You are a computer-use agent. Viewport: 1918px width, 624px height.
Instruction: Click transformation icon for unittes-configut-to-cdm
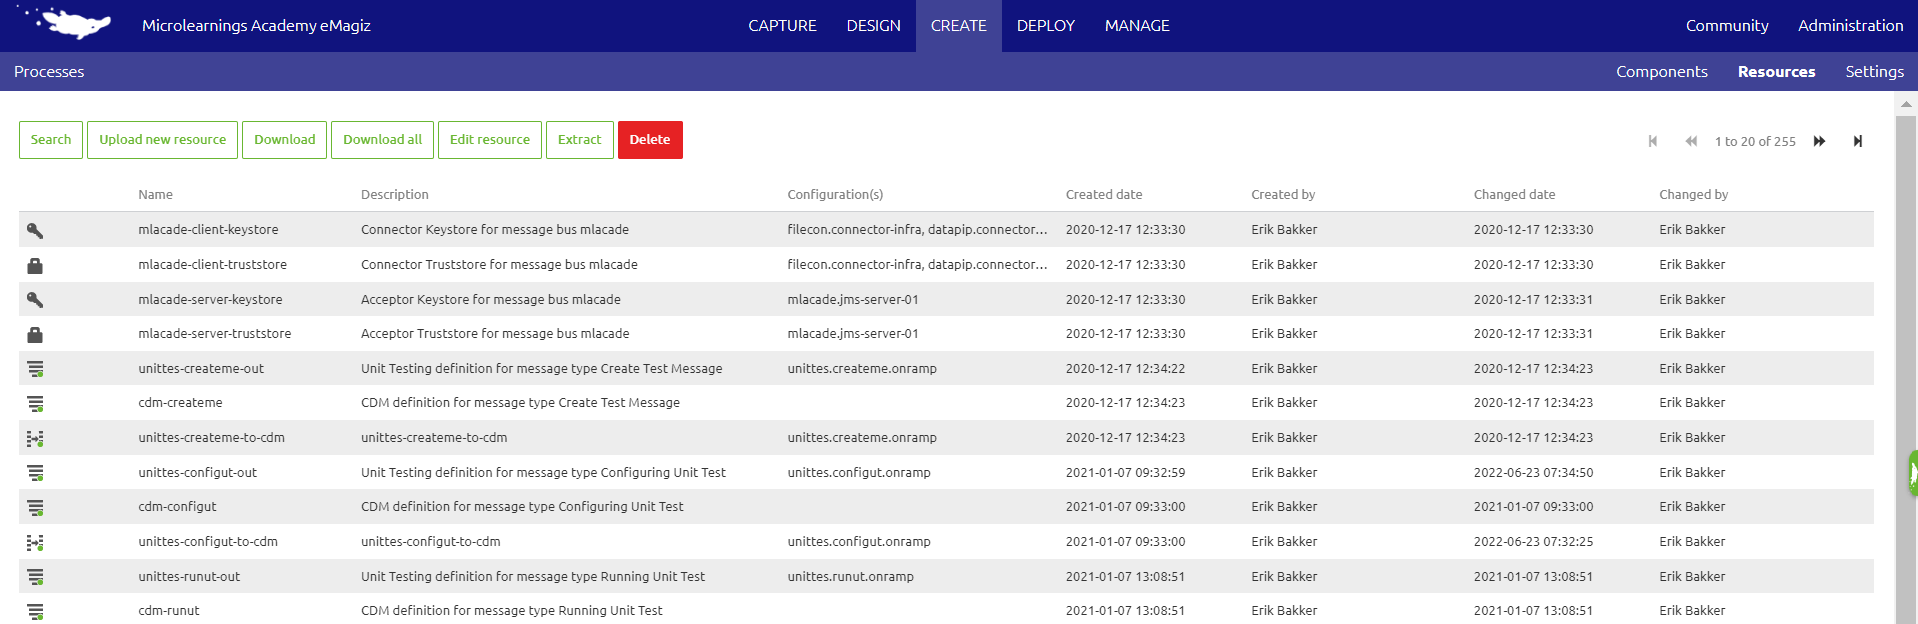pos(35,542)
